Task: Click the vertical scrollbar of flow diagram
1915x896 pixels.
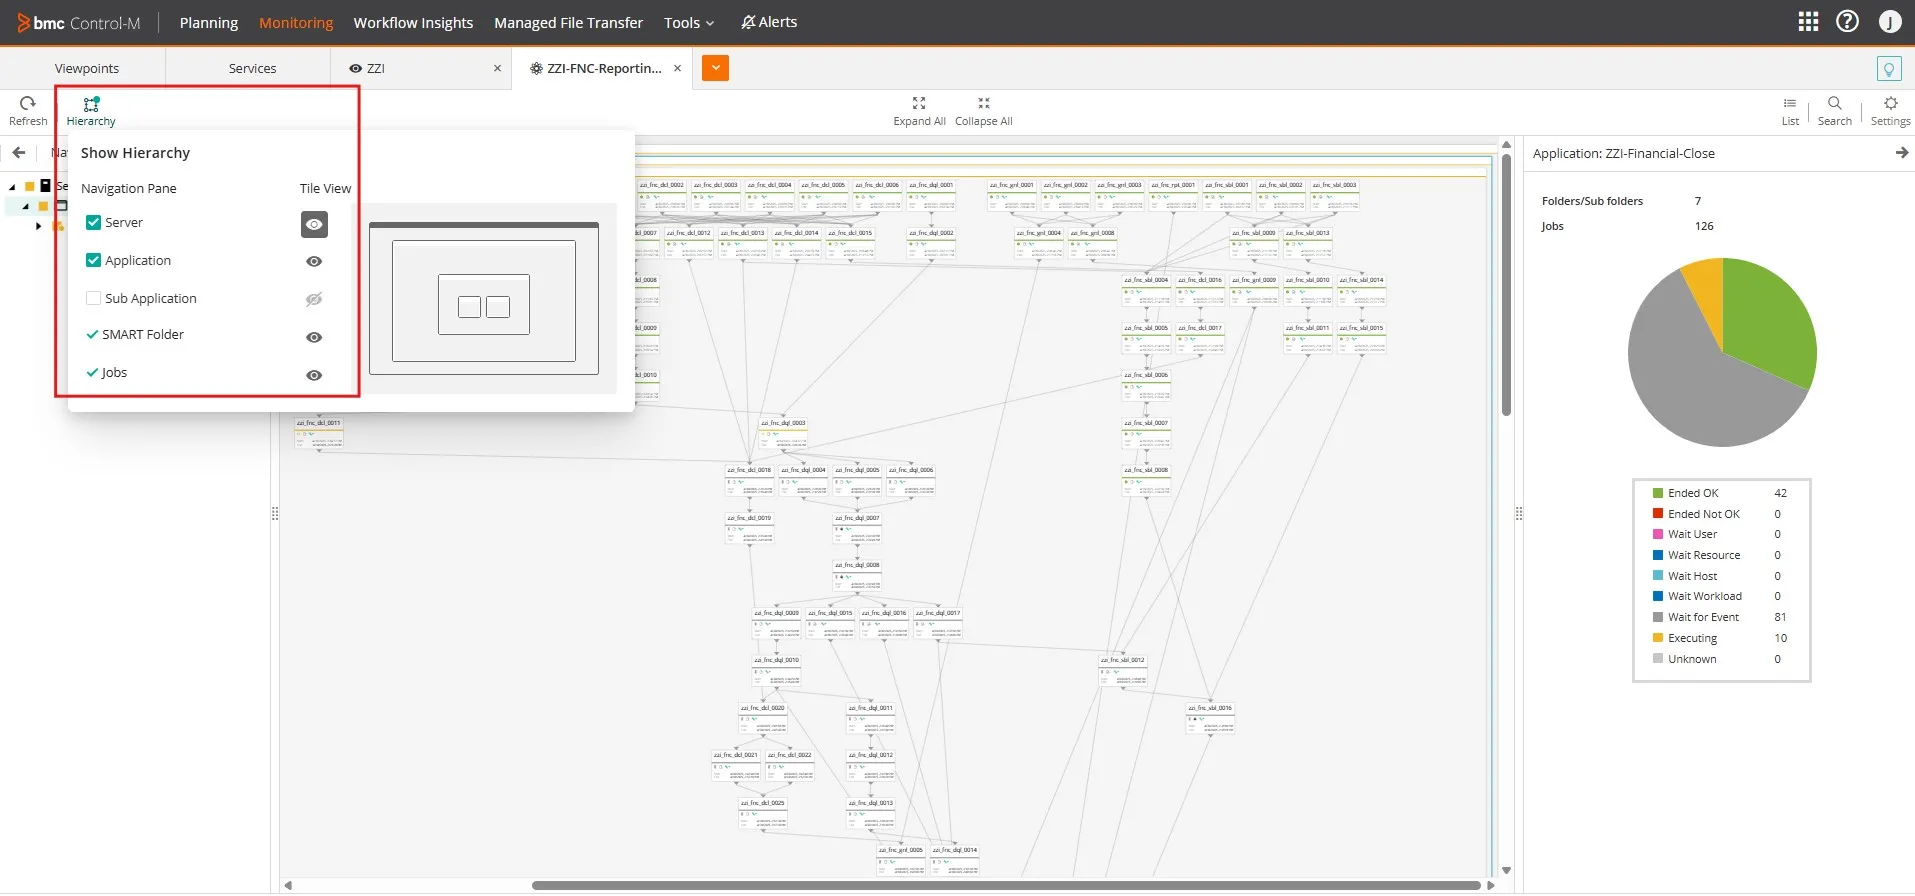Action: 1506,284
